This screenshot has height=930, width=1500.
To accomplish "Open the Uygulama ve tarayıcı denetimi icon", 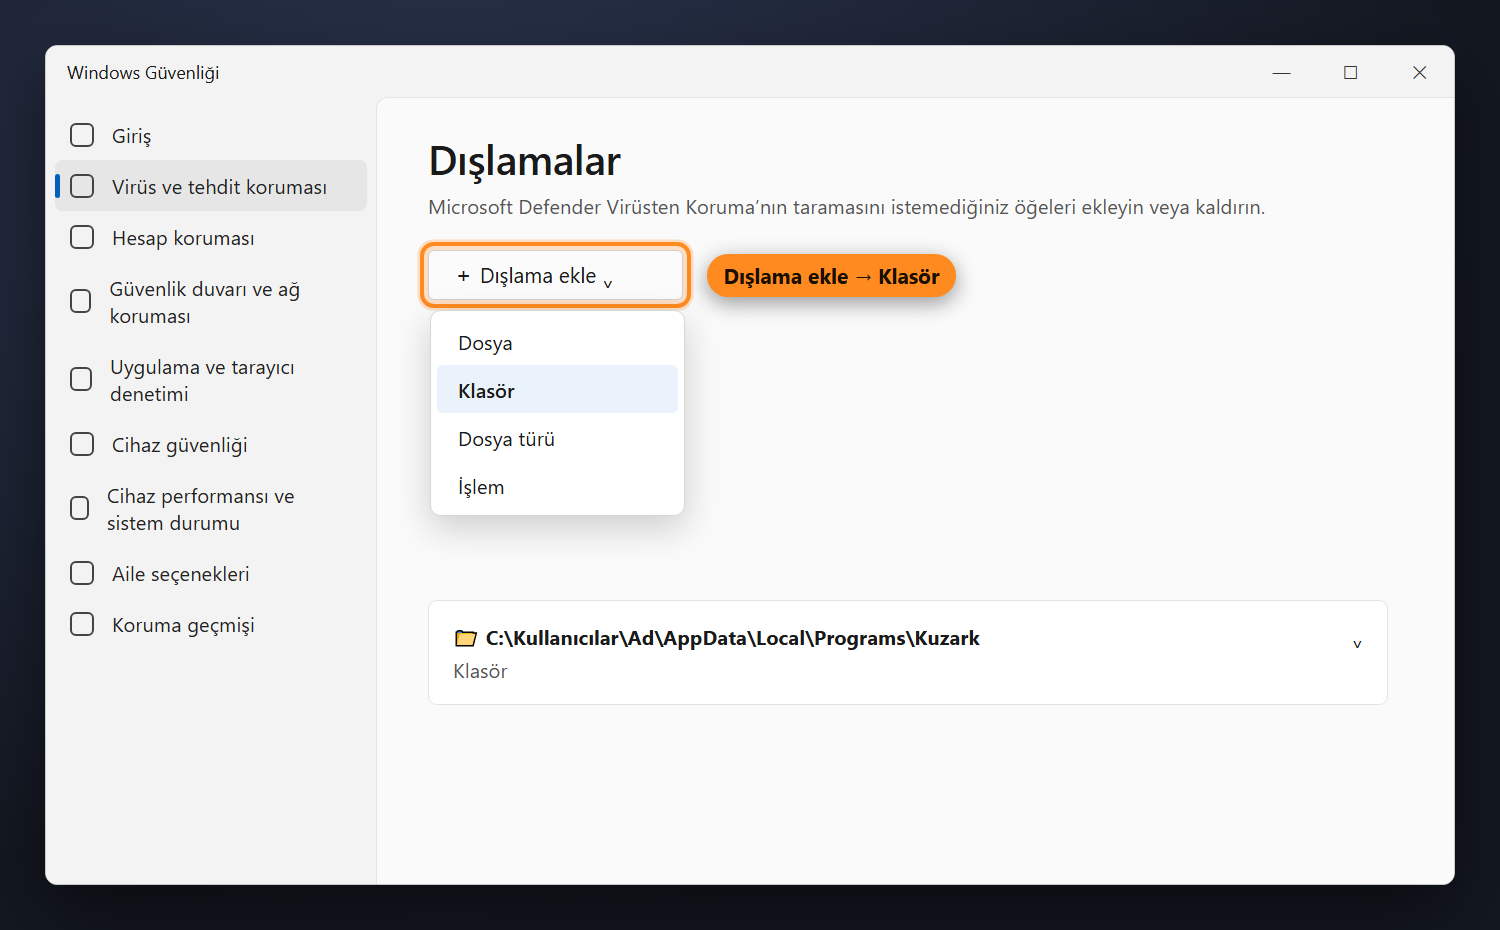I will tap(81, 379).
